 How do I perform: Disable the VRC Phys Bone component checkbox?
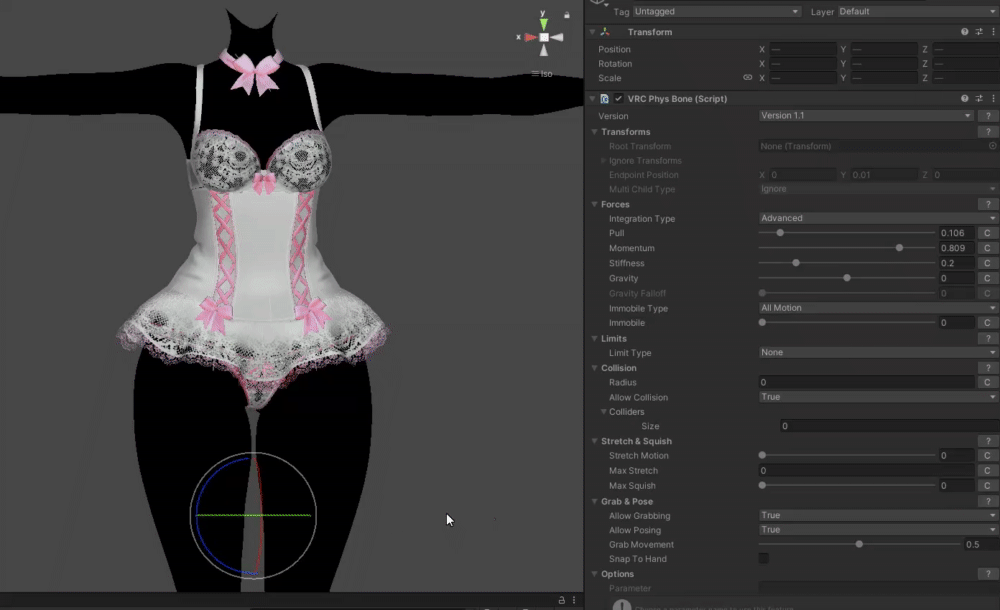619,99
